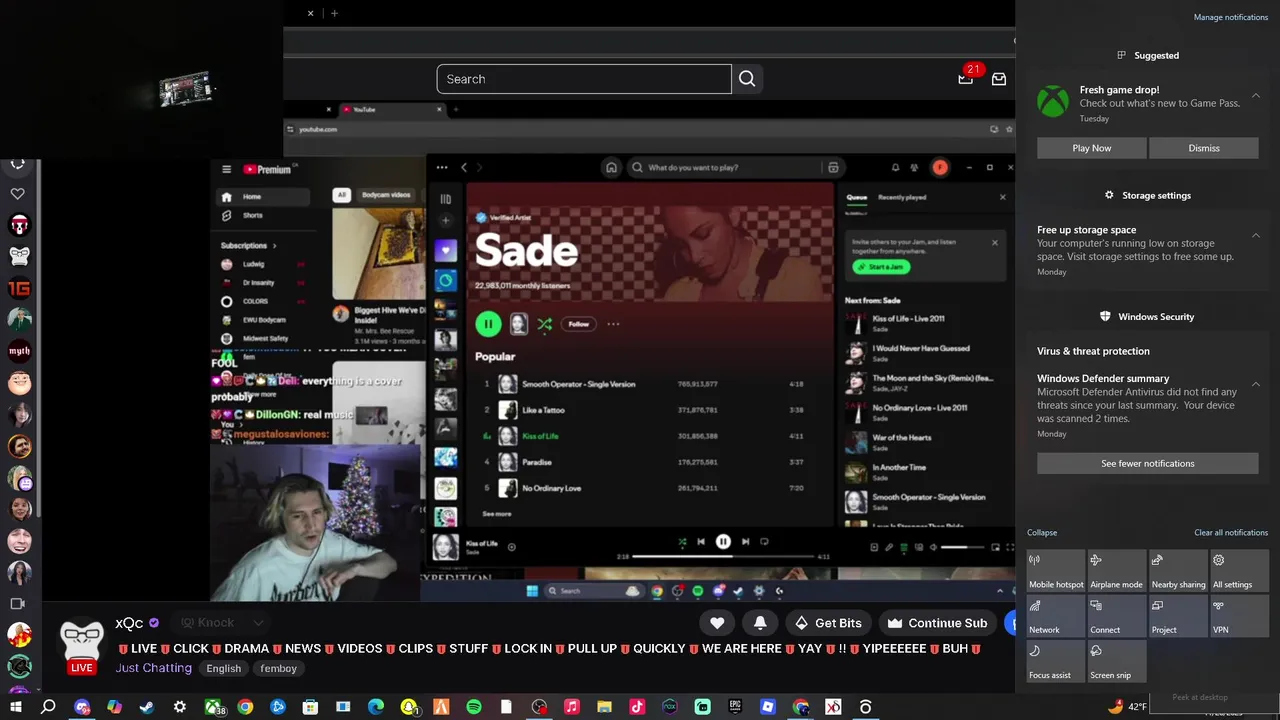Open the Windows Start menu
Image resolution: width=1280 pixels, height=720 pixels.
point(16,707)
